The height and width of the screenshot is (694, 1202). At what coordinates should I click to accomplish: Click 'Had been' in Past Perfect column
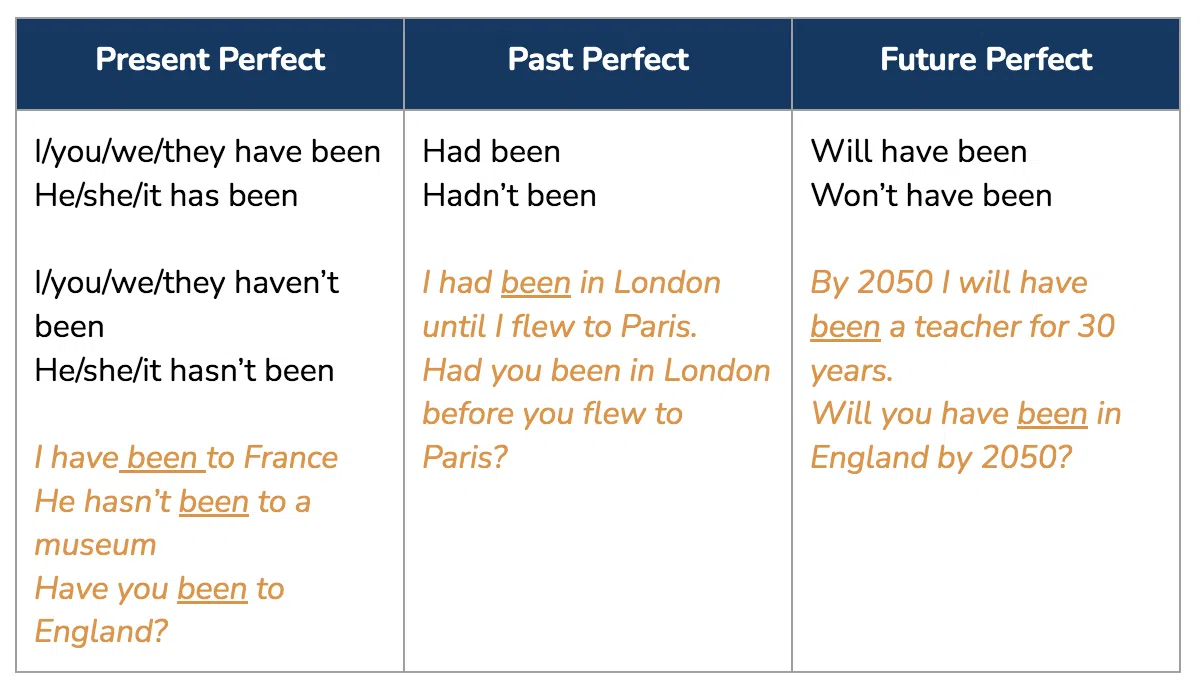coord(491,152)
